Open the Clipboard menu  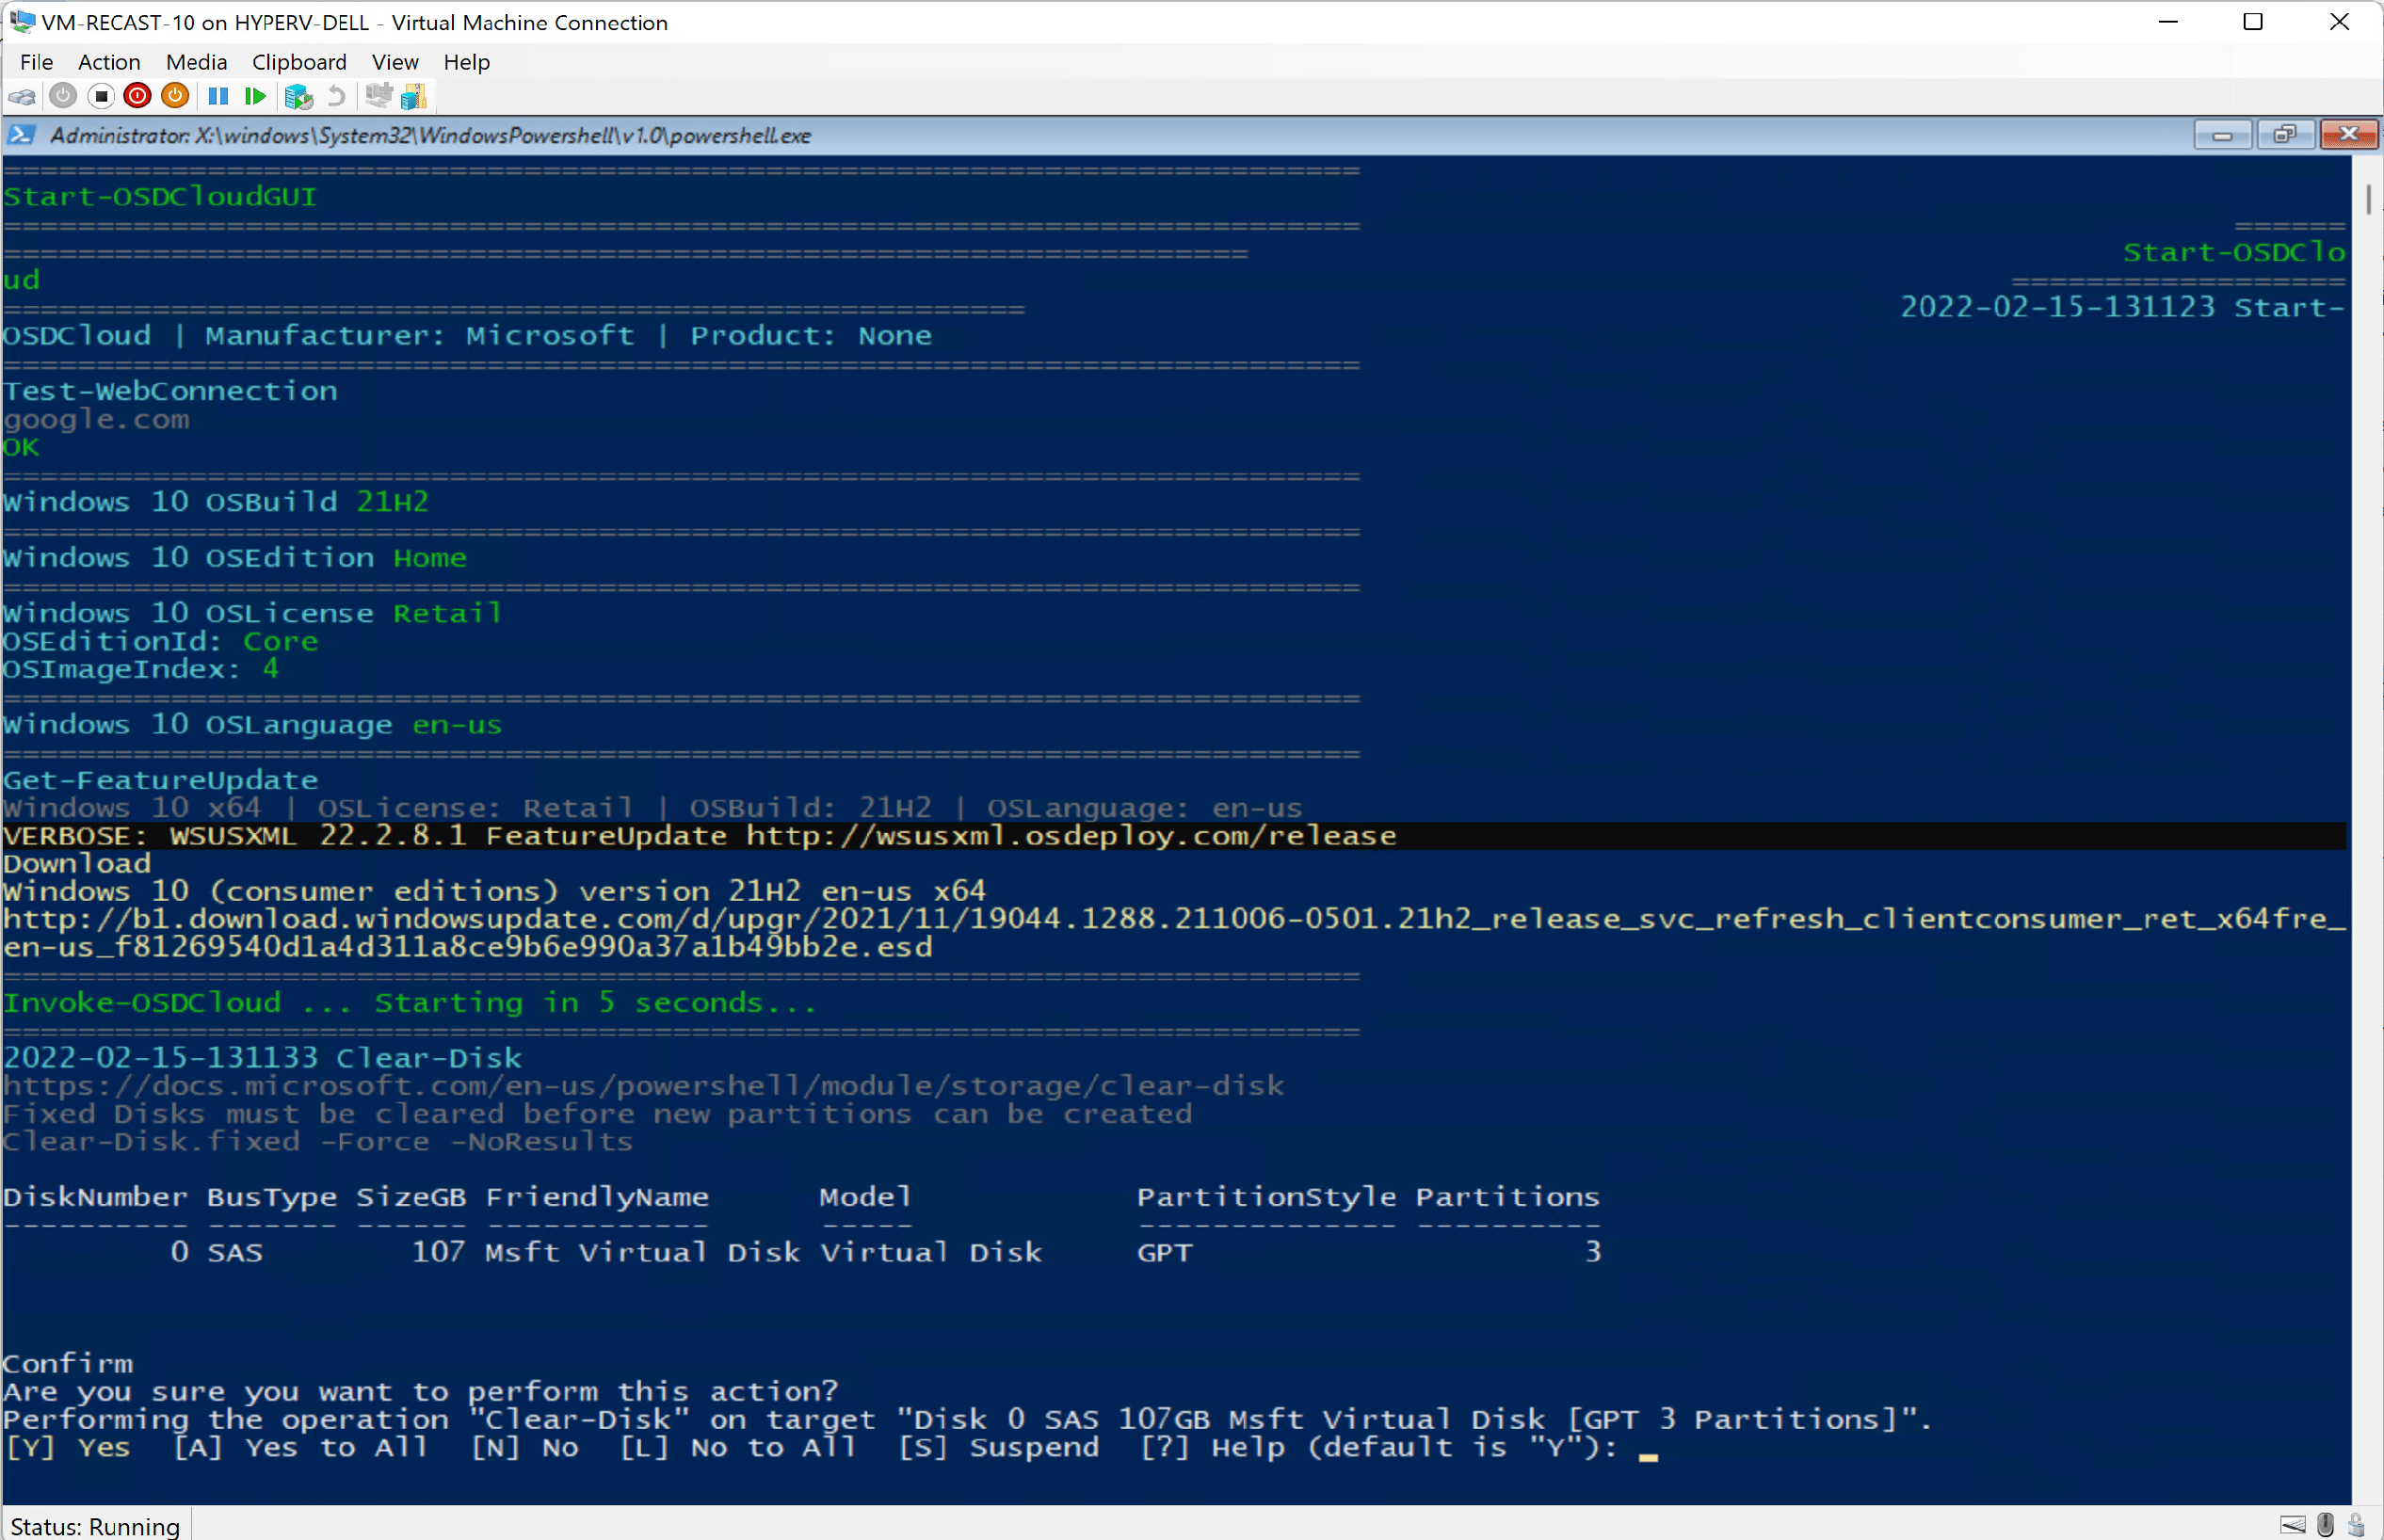coord(299,62)
